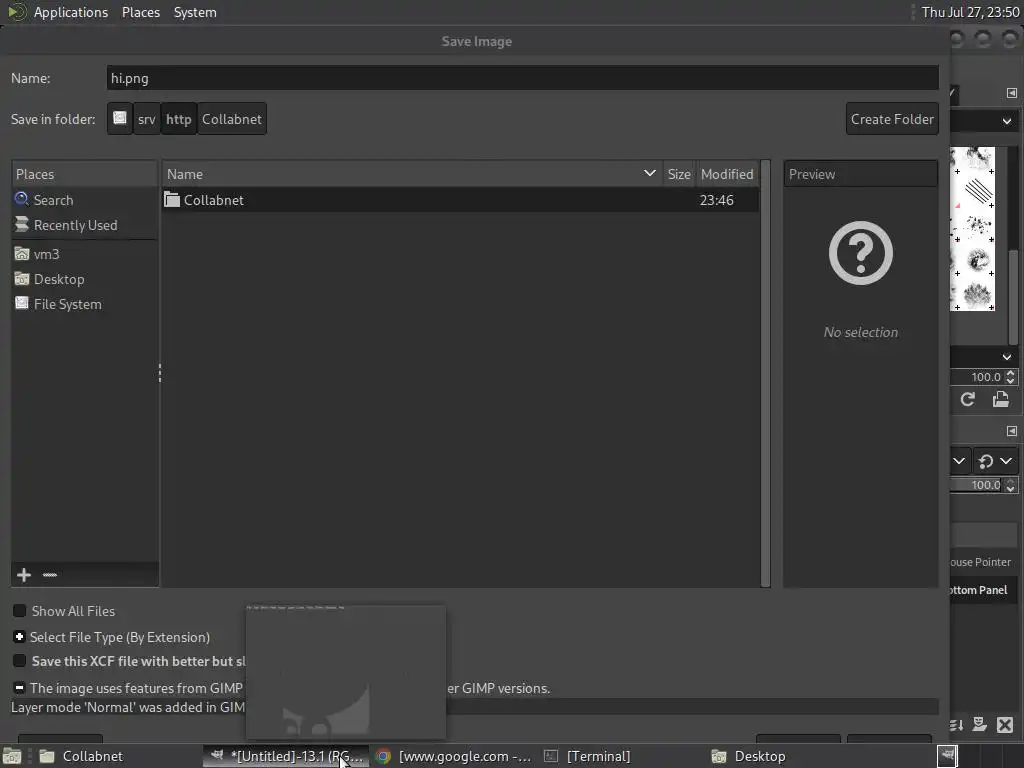Click the 23:46 modified time cell
This screenshot has width=1024, height=768.
coord(716,200)
